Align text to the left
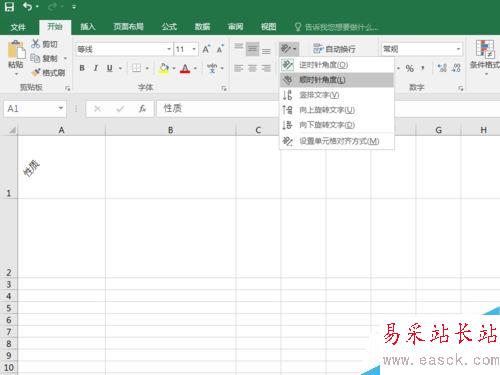 tap(239, 68)
